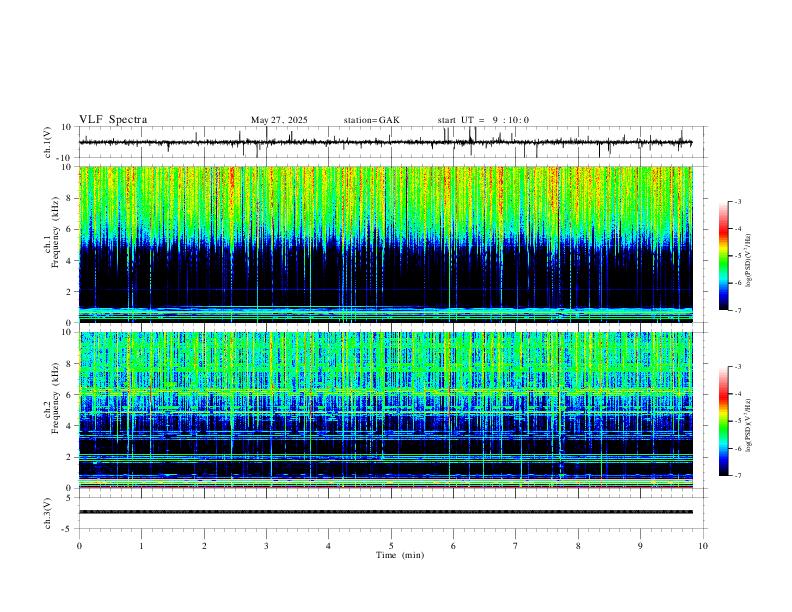Click the "6" kHz tick on ch.2 spectrogram axis
The image size is (792, 612).
[70, 394]
